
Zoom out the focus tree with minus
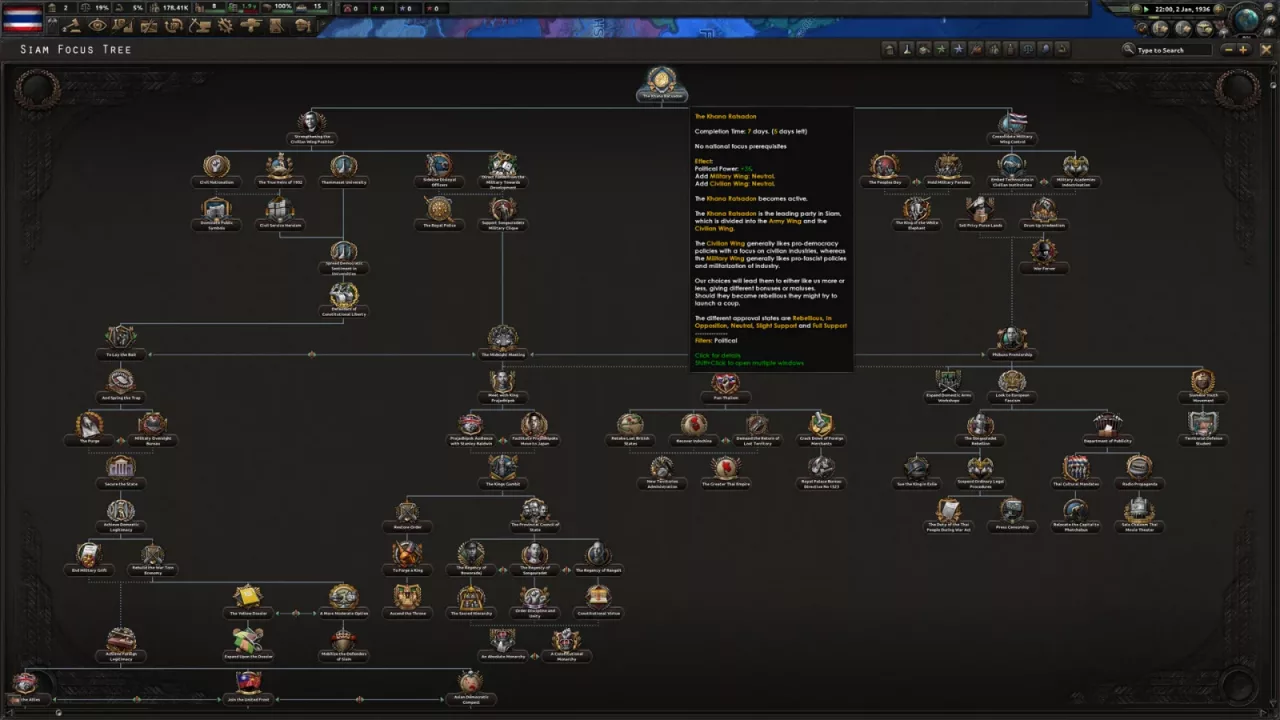coord(1228,50)
